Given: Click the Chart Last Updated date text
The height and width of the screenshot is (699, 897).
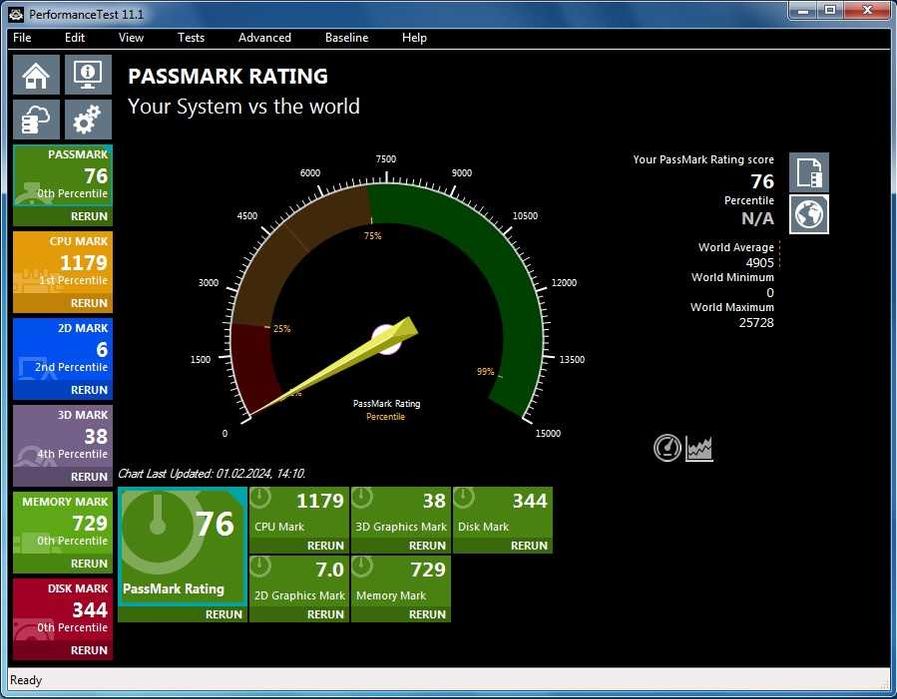Looking at the screenshot, I should coord(212,474).
